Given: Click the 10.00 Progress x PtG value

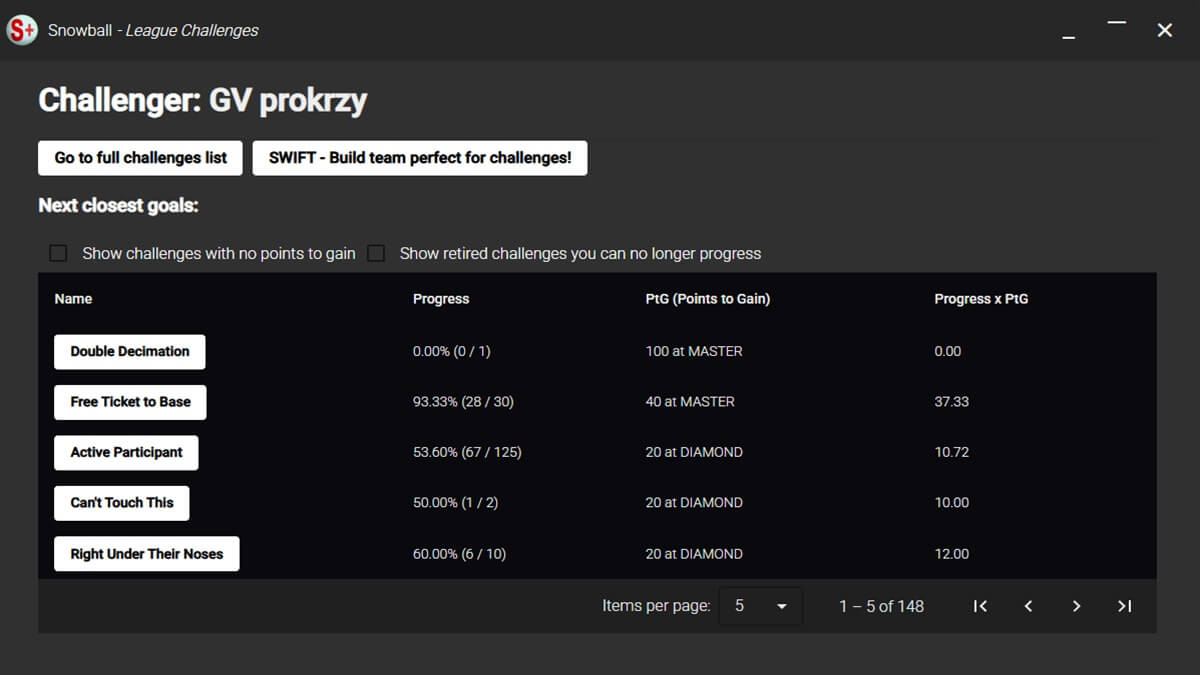Looking at the screenshot, I should [x=952, y=503].
